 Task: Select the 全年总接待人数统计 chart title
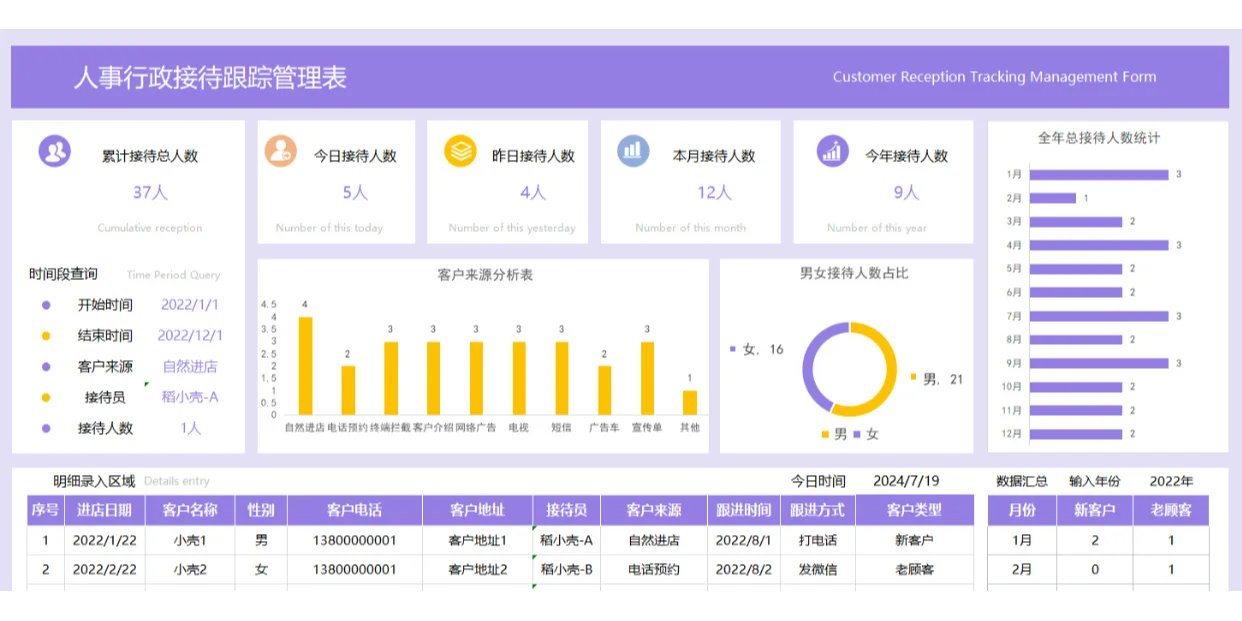pos(1099,138)
